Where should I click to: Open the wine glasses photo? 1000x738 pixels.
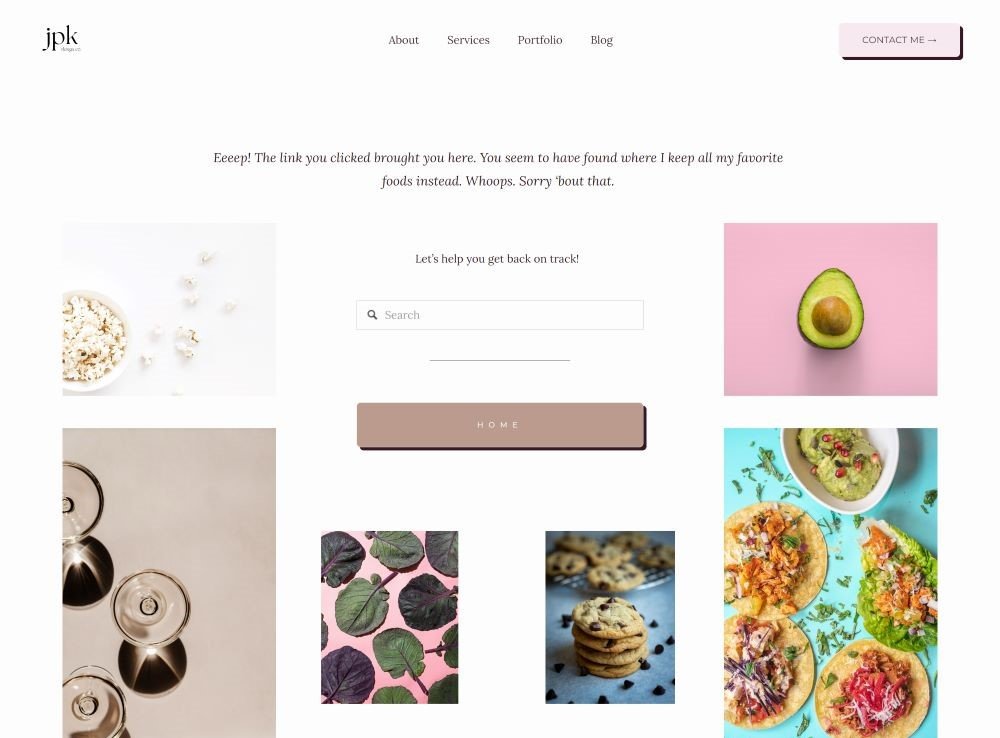(169, 583)
